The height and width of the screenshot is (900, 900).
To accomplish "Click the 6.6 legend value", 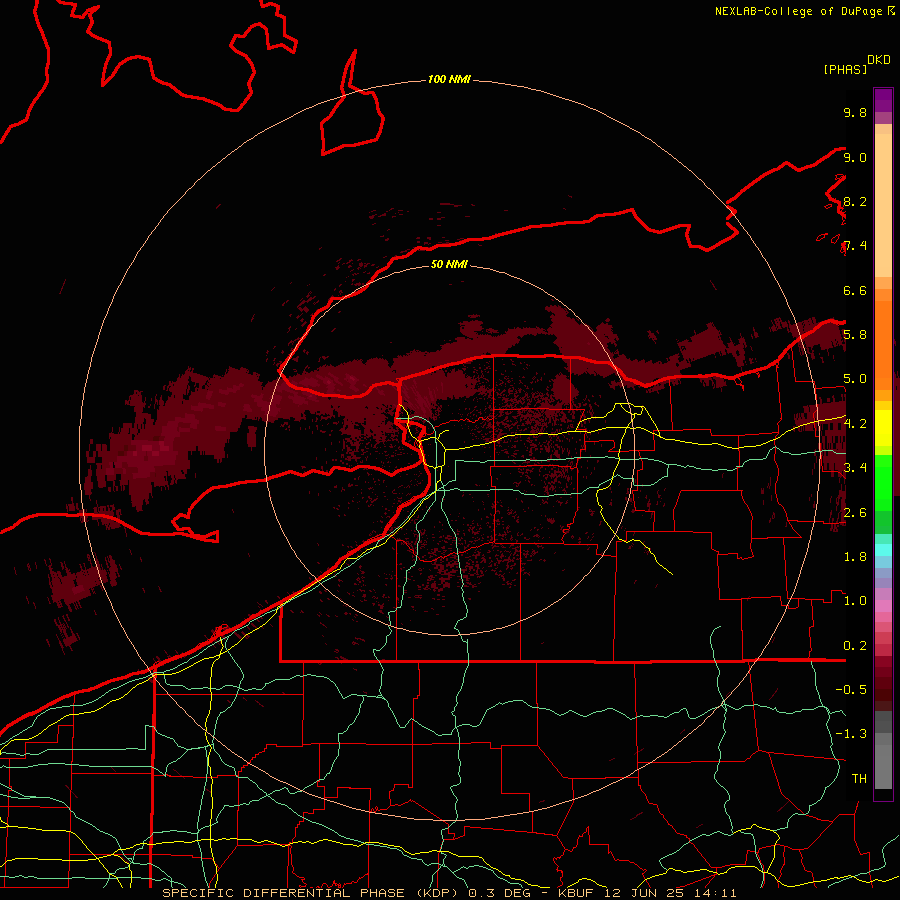I will pyautogui.click(x=855, y=290).
